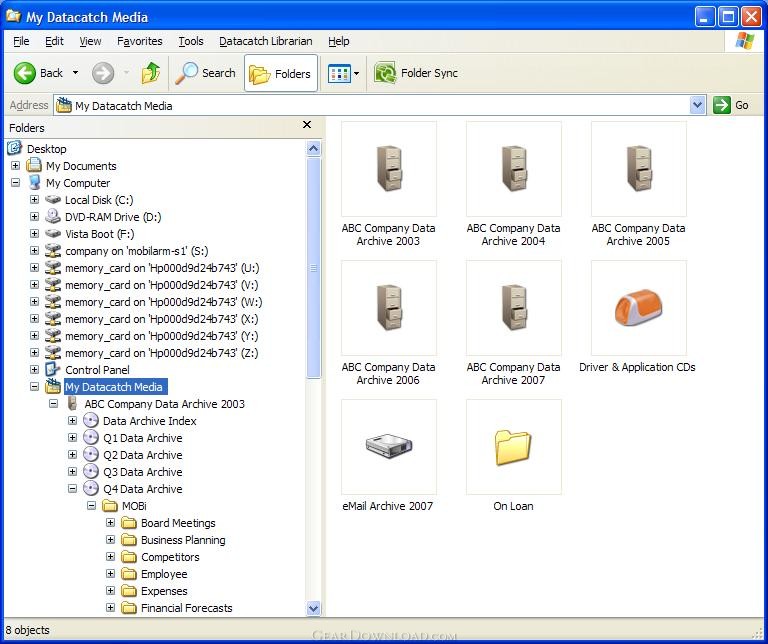Click the DVD-RAM Drive (D:) icon
The image size is (768, 644).
pyautogui.click(x=53, y=216)
